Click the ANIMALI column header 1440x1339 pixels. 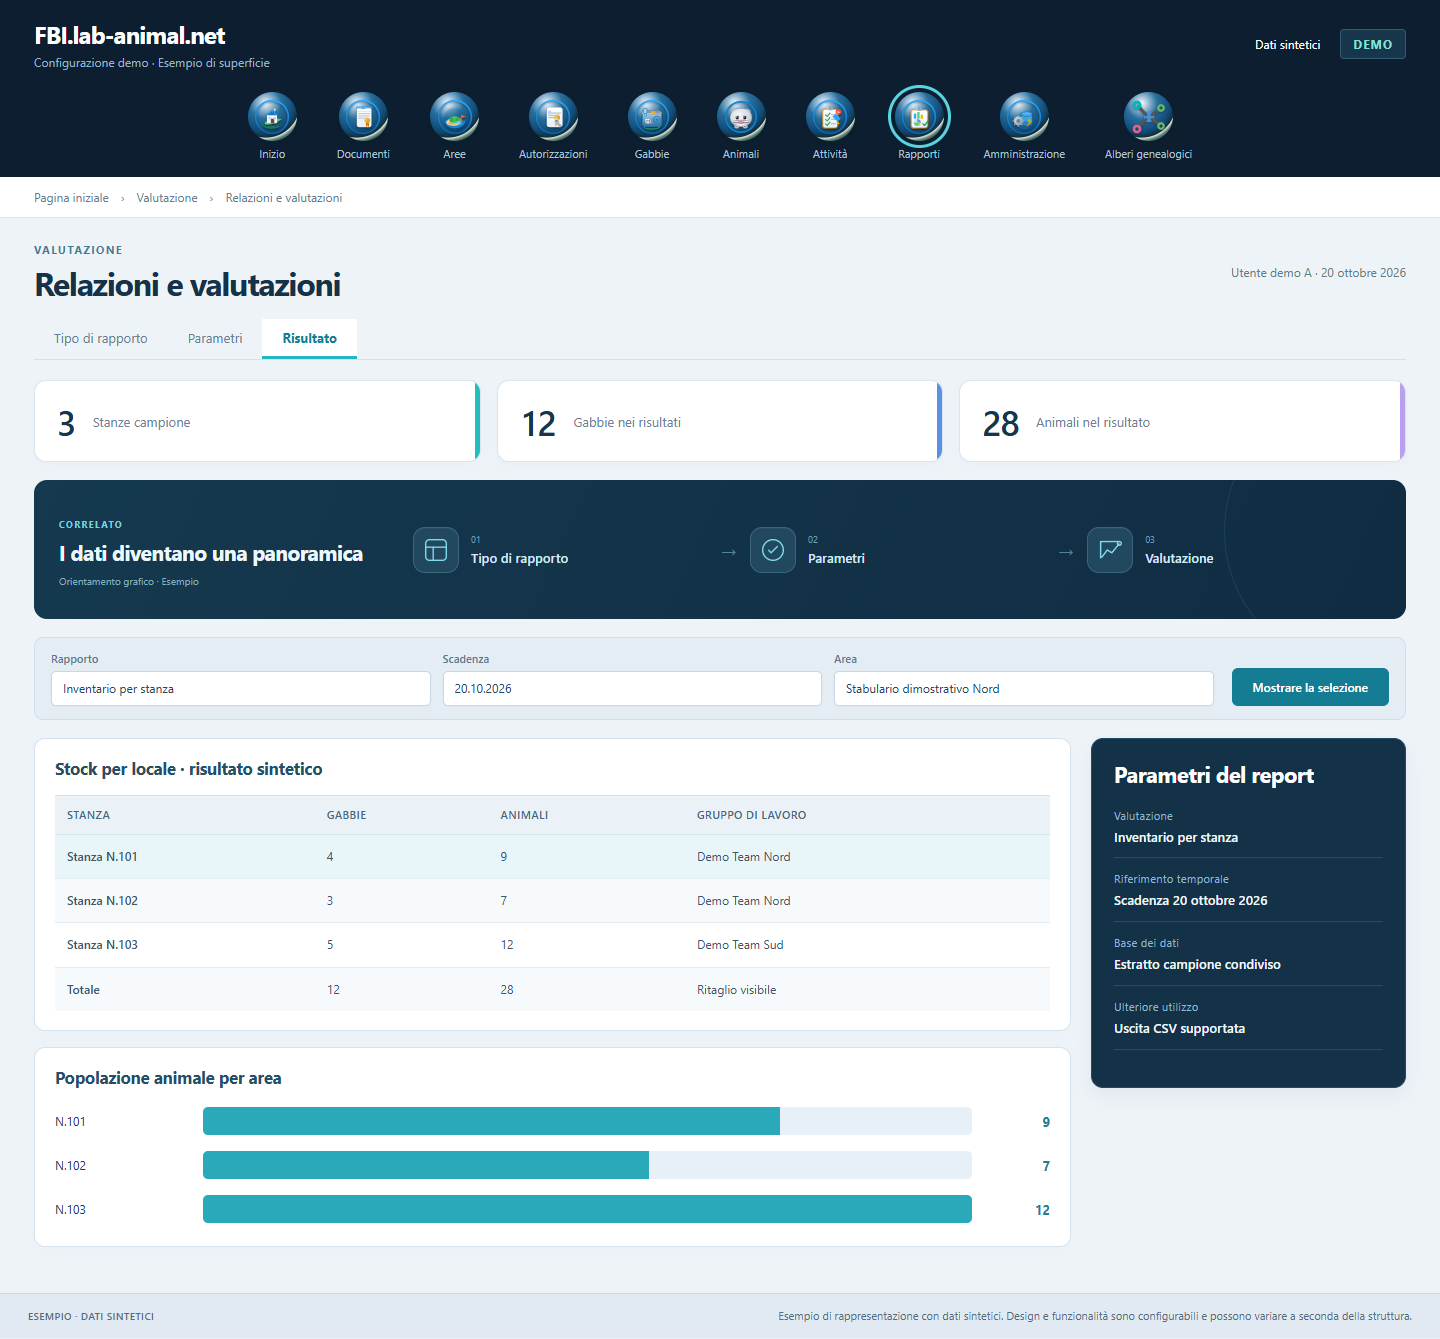coord(524,815)
